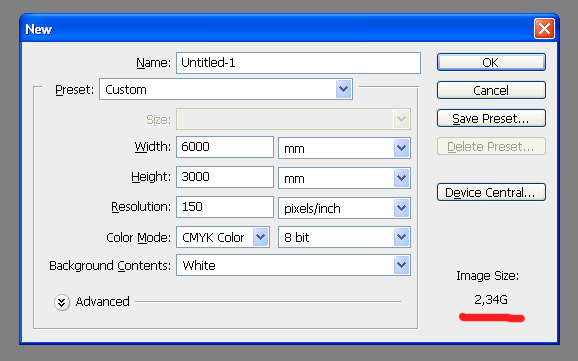Click the Resolution field showing 150
Viewport: 578px width, 361px height.
[225, 206]
